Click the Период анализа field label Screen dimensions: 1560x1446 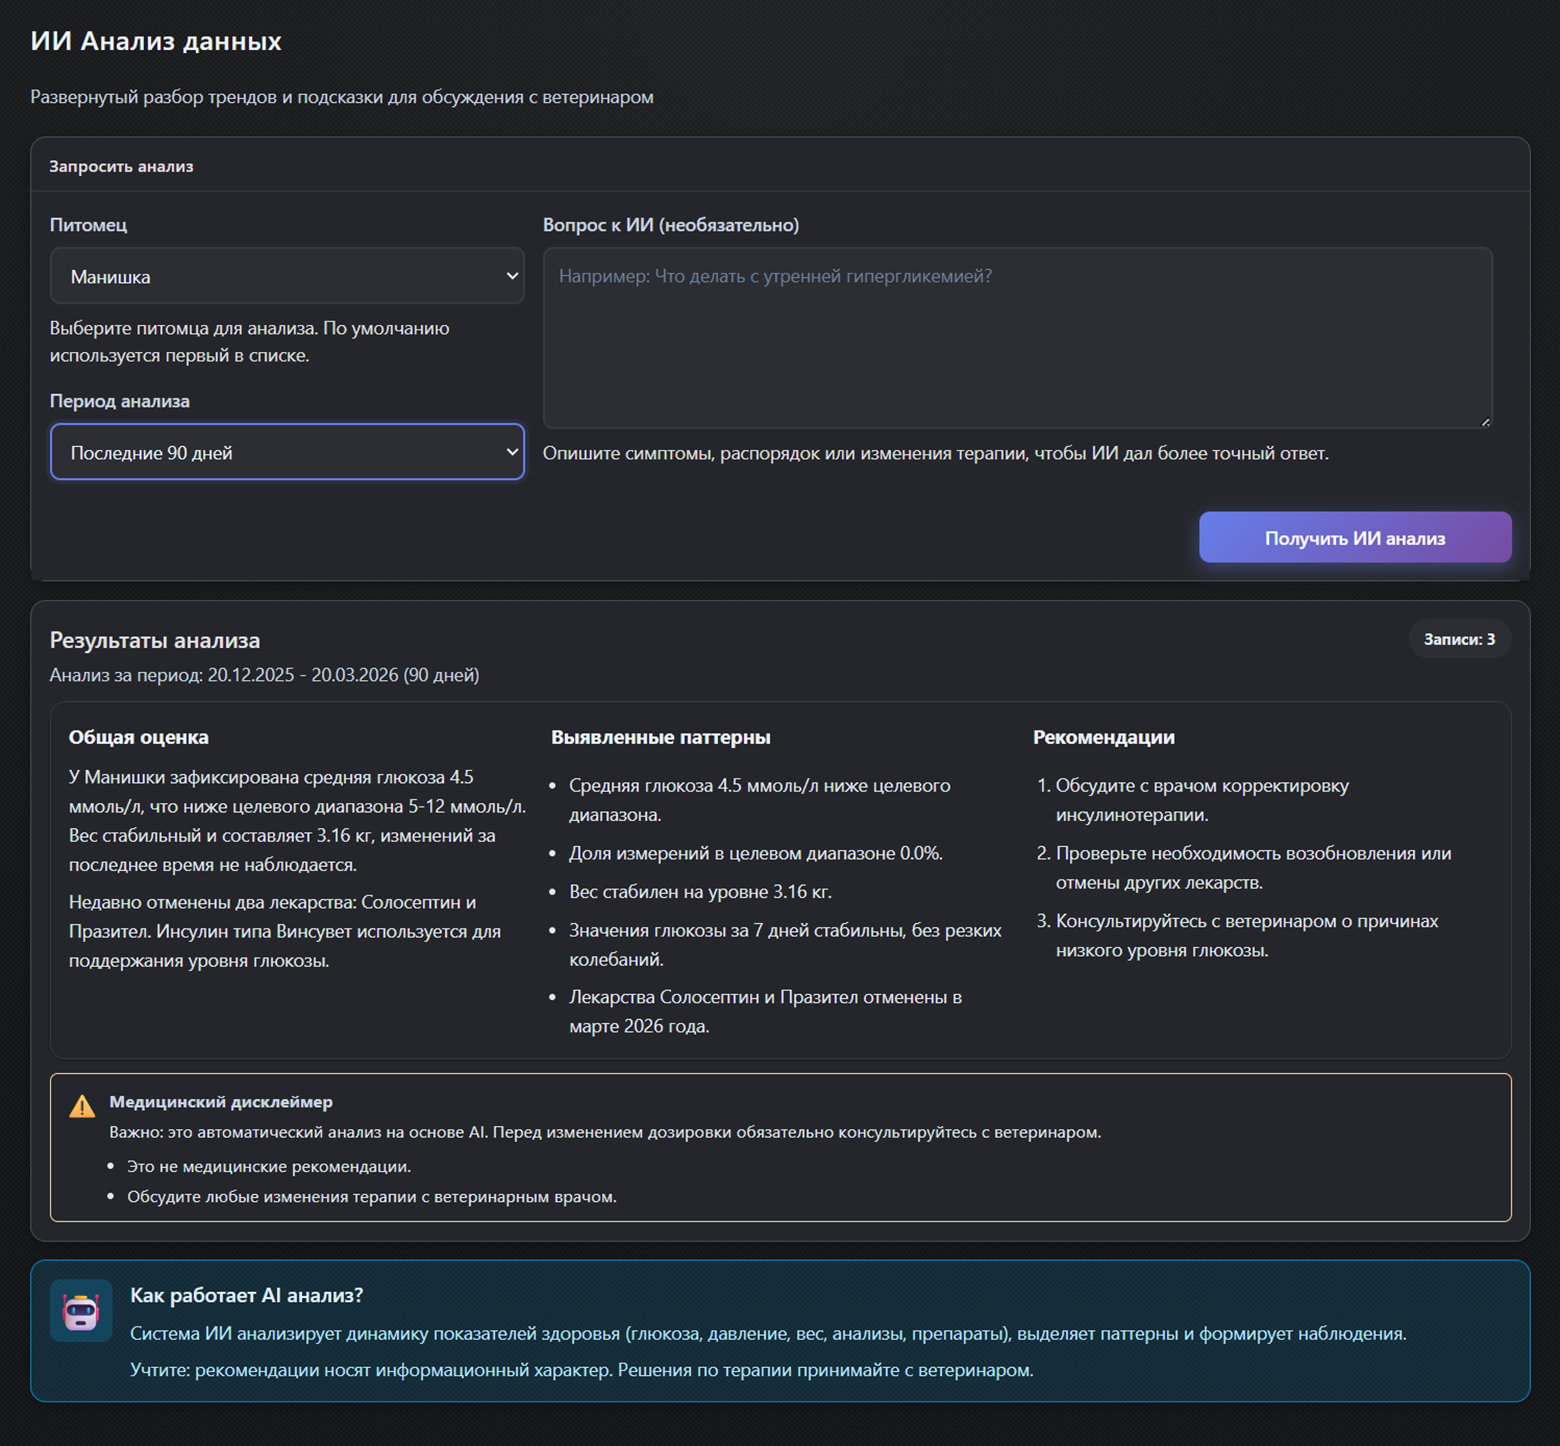click(119, 401)
